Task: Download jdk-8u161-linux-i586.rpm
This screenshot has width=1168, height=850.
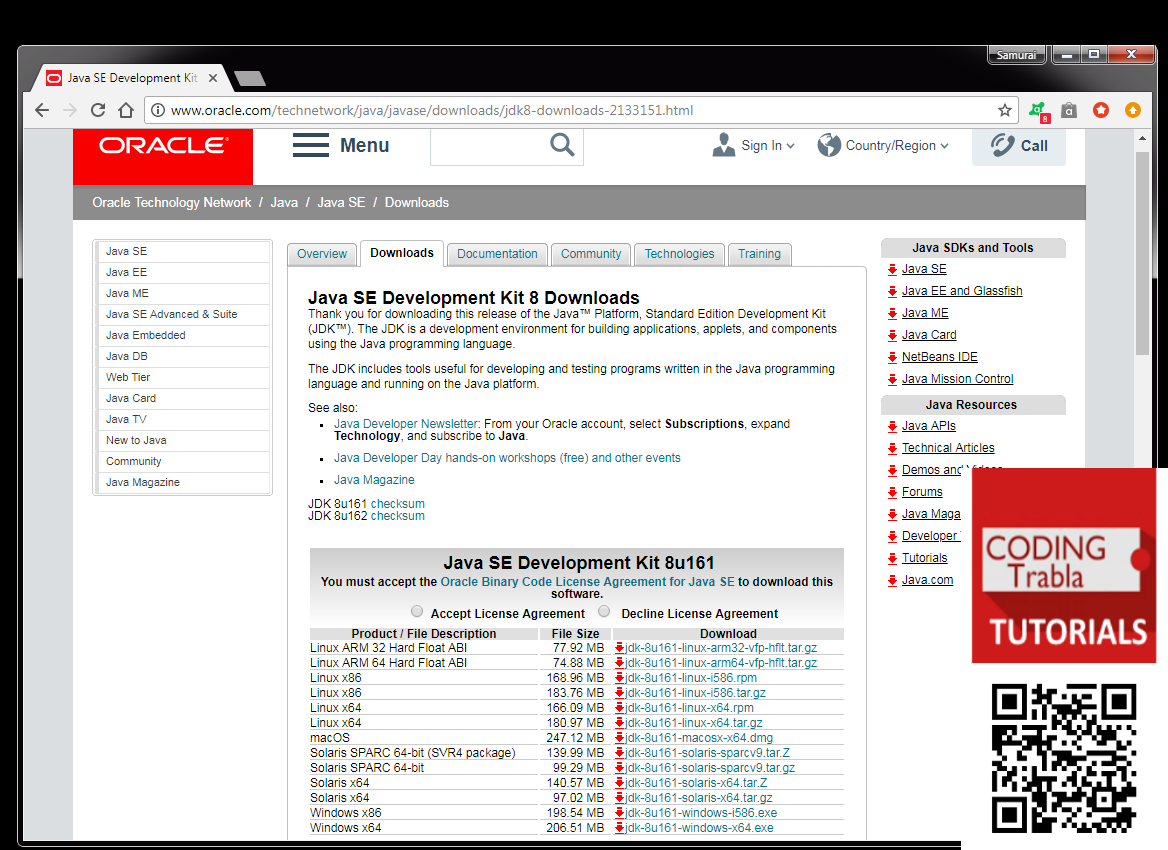Action: [x=691, y=678]
